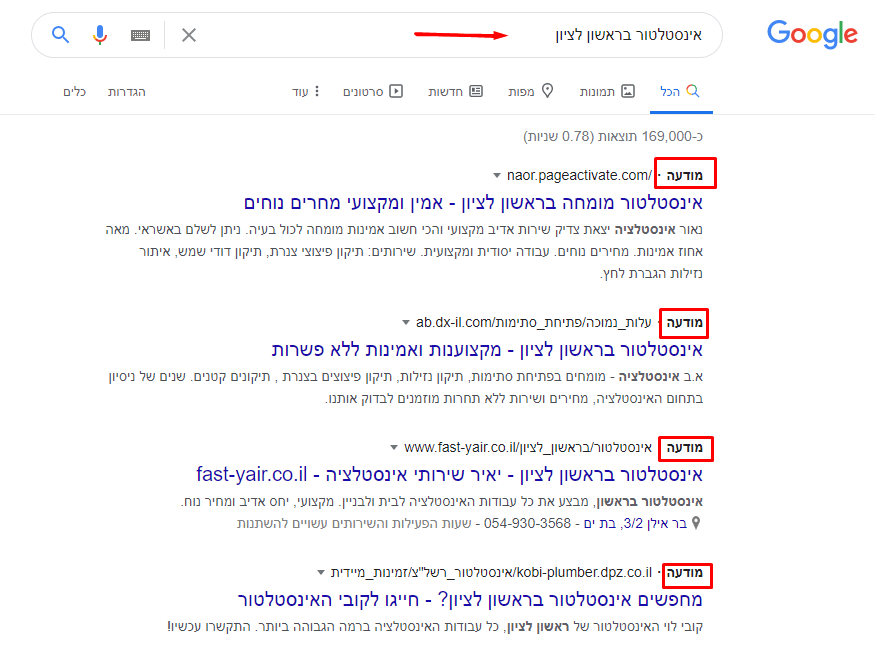The image size is (875, 646).
Task: Select the הכל (All) tab
Action: click(680, 91)
